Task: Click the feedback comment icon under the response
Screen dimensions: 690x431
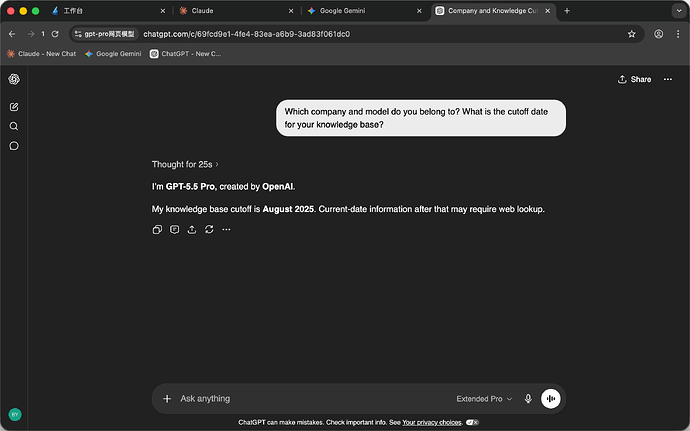Action: 174,229
